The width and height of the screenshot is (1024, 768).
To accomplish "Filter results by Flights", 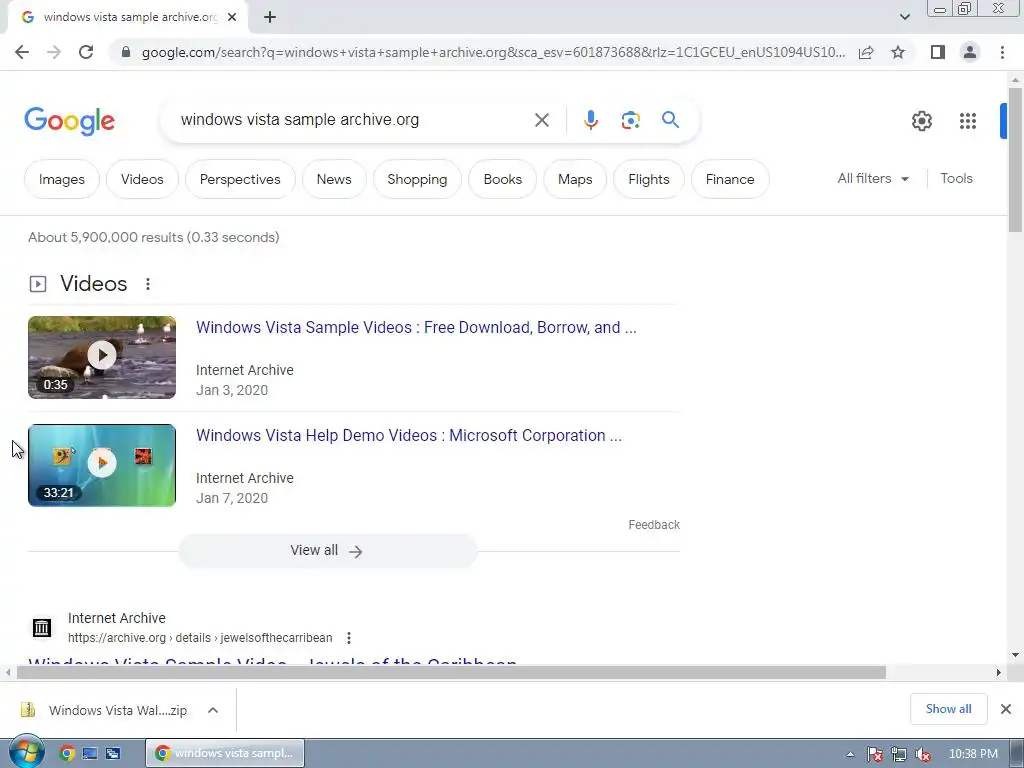I will (x=648, y=180).
